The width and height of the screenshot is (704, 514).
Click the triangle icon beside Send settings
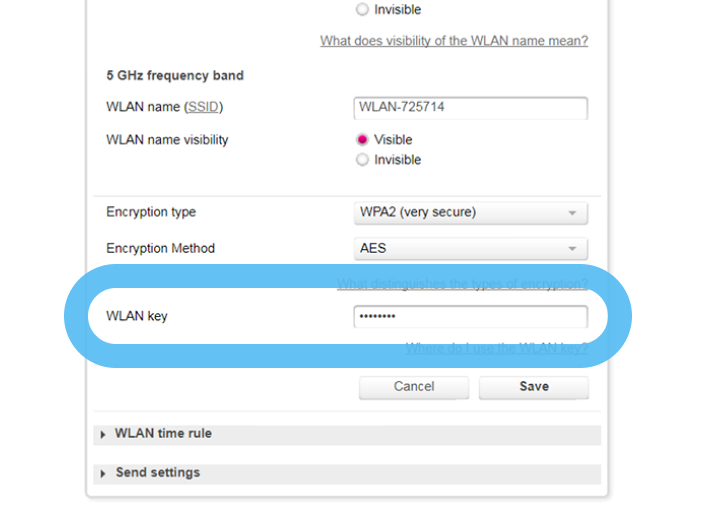103,473
